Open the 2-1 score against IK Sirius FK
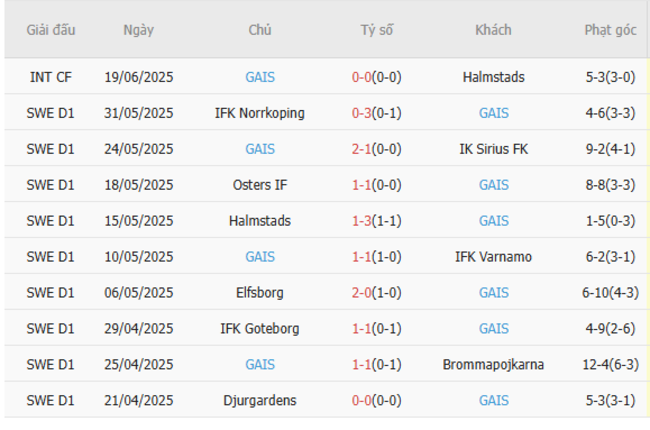650x430 pixels. point(363,149)
